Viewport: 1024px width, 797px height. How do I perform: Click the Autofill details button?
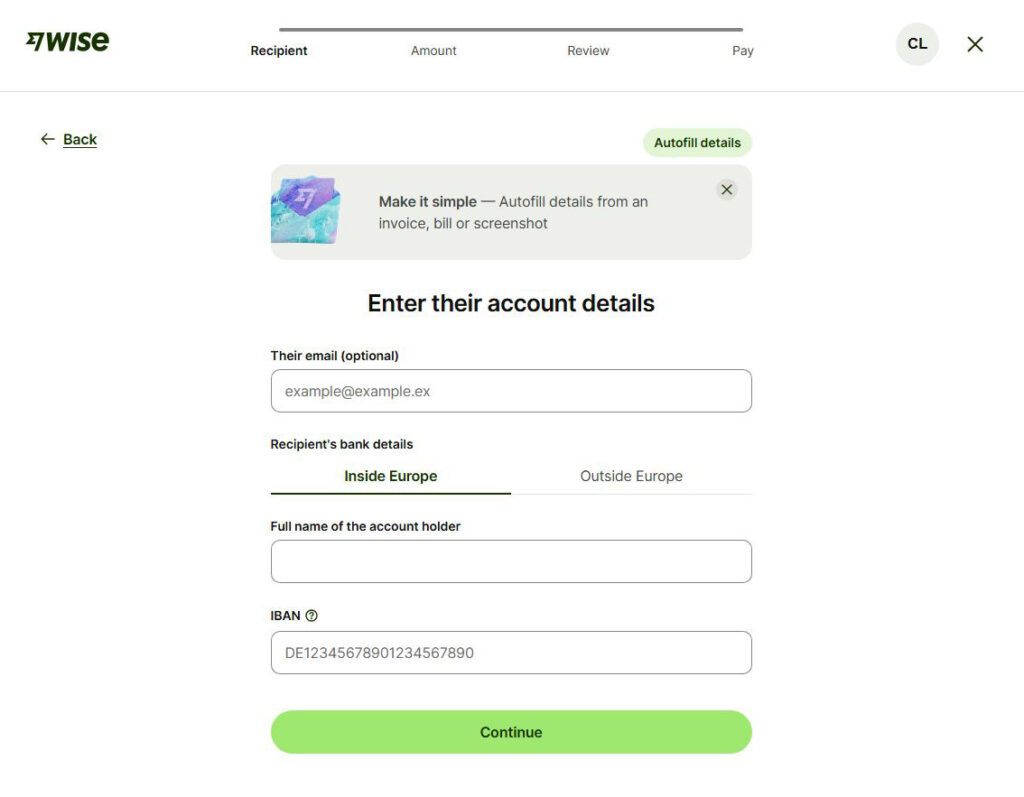697,142
